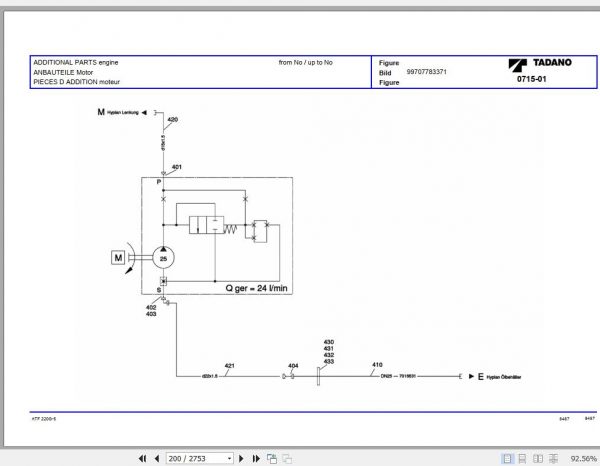Screen dimensions: 600x466
Task: Go to the previous page
Action: pyautogui.click(x=157, y=458)
